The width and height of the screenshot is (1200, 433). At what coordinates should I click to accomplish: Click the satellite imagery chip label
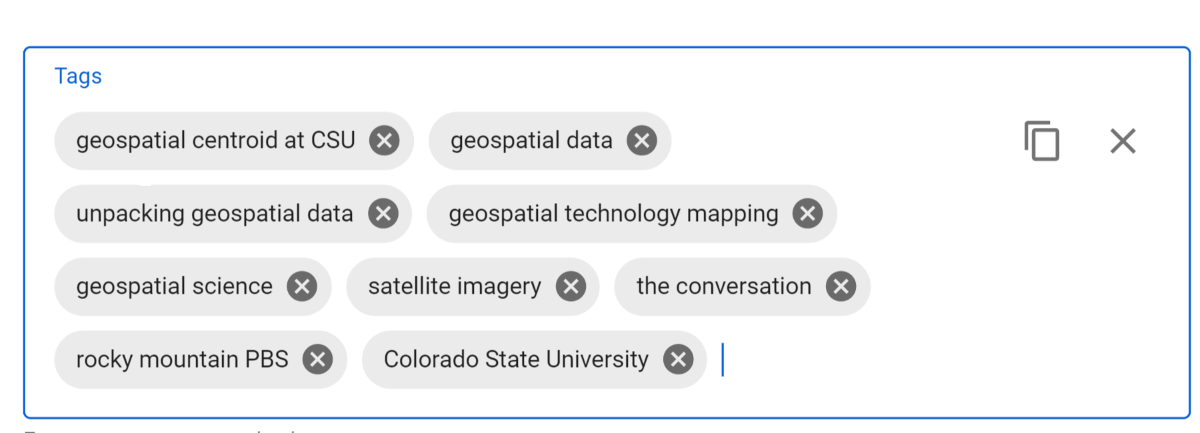coord(454,287)
